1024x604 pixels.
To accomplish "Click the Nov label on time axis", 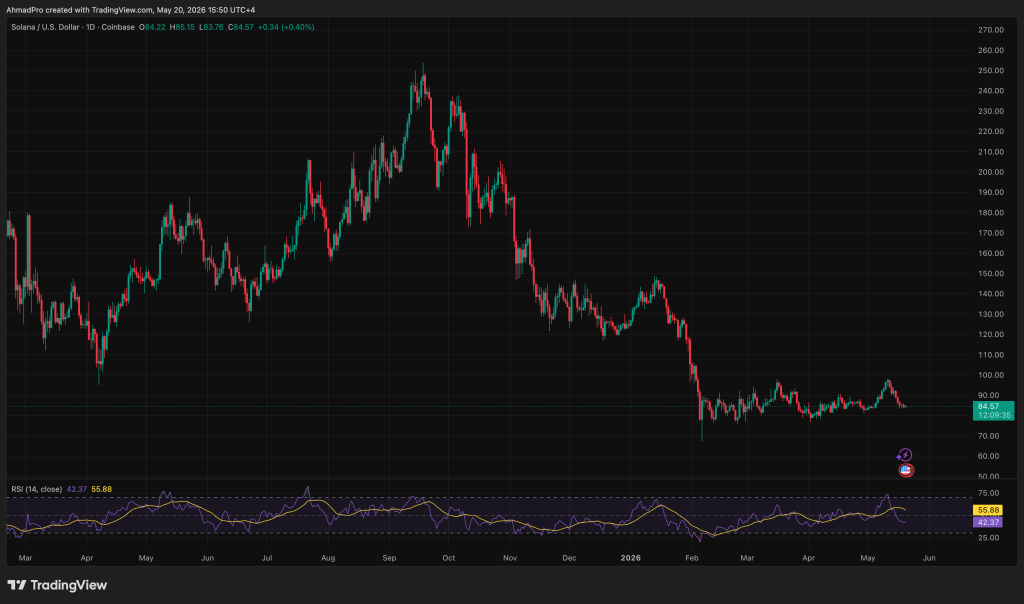I will tap(510, 558).
